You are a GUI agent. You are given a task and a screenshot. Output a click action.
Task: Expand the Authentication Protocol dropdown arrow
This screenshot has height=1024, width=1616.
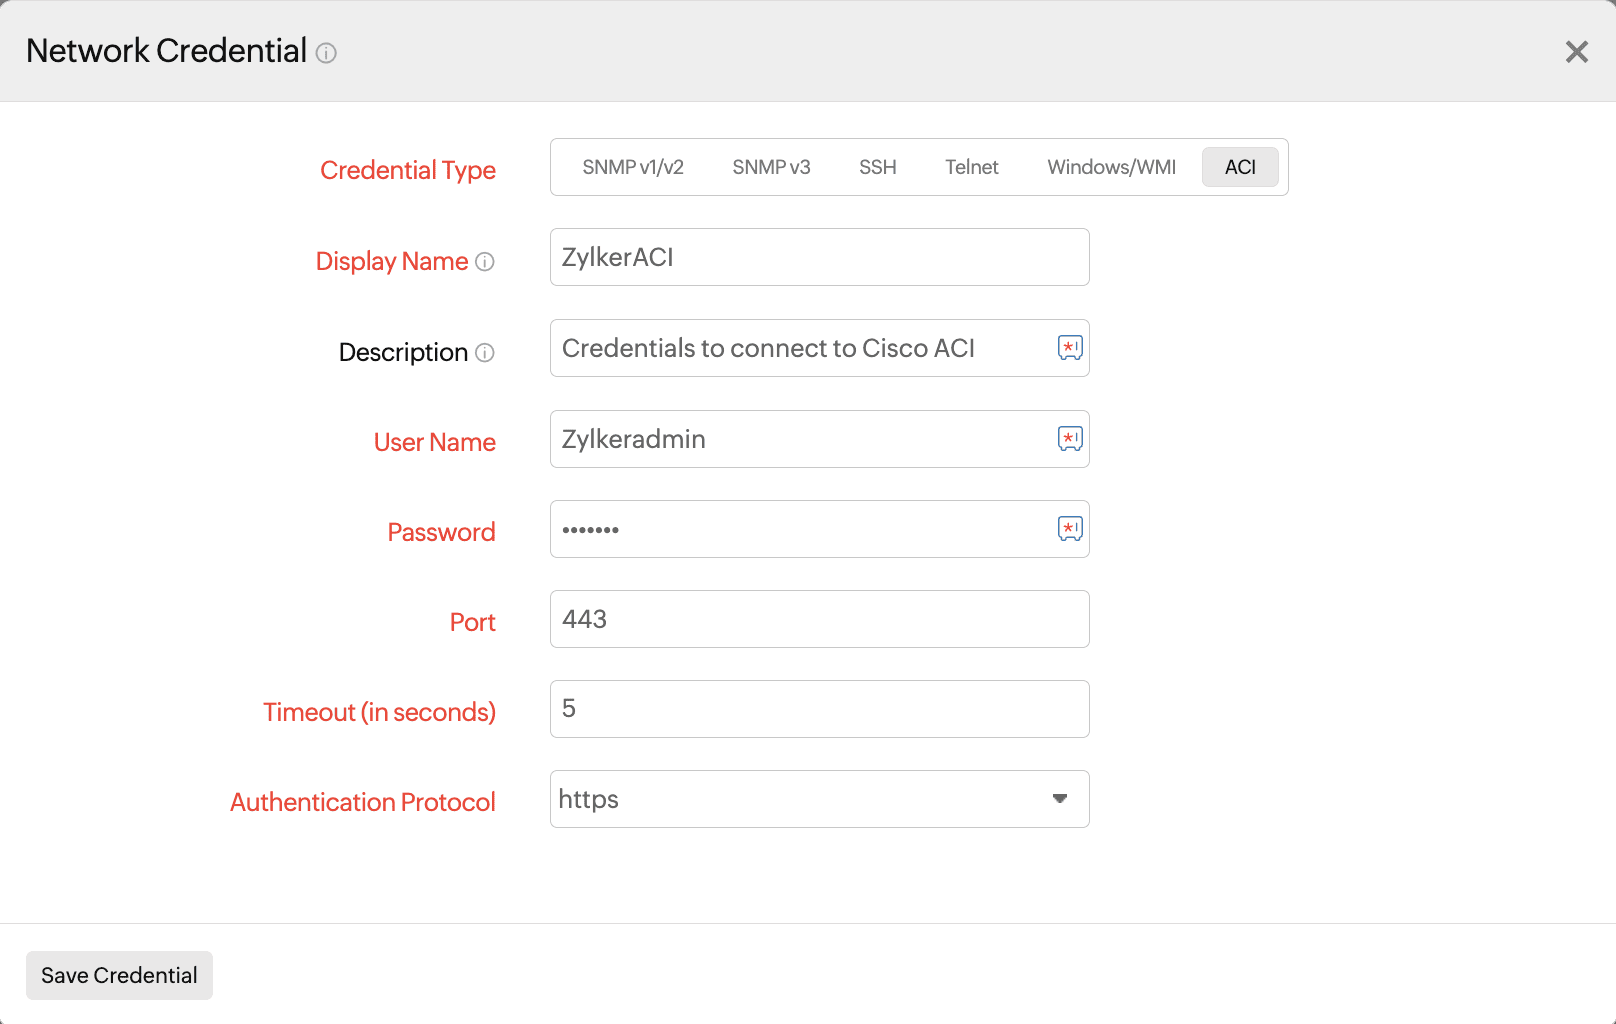[1059, 799]
